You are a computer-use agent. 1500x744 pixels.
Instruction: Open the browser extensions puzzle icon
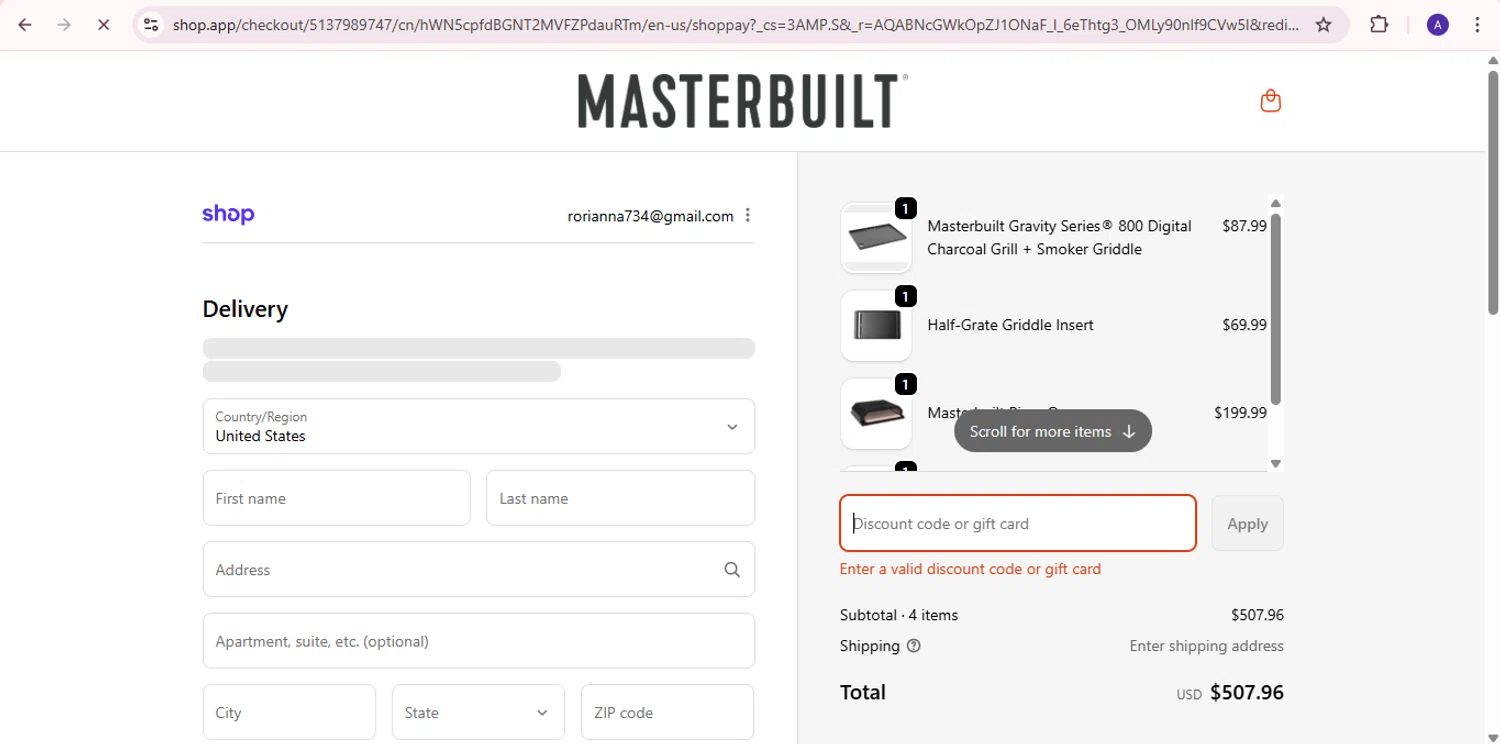pyautogui.click(x=1379, y=25)
